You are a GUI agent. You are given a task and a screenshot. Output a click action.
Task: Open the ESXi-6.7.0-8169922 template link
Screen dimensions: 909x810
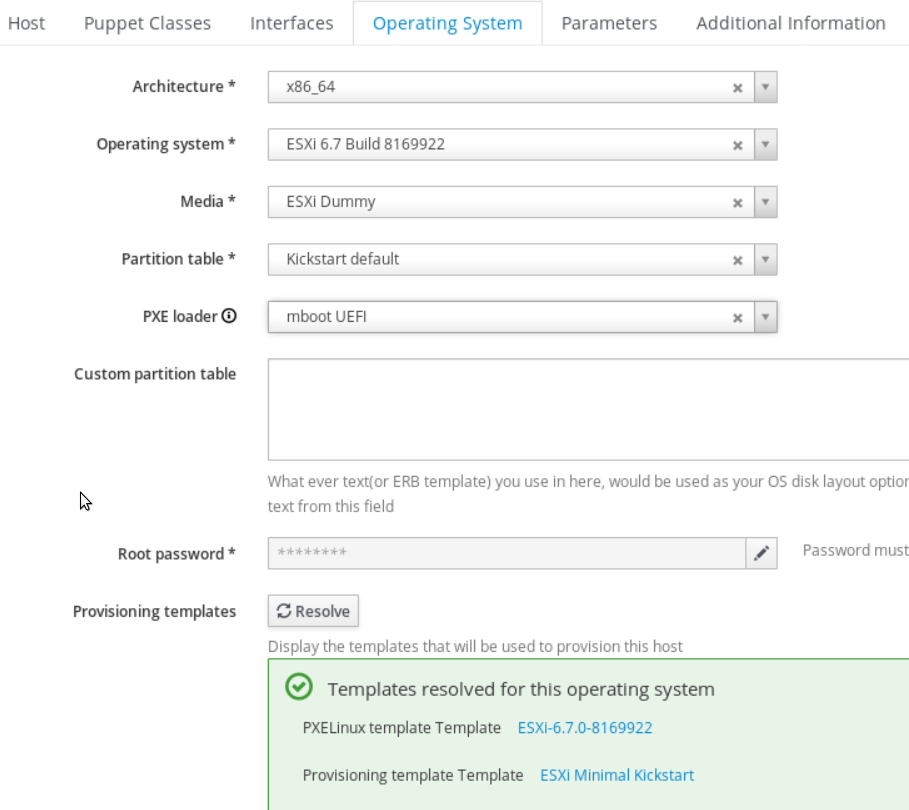point(584,728)
